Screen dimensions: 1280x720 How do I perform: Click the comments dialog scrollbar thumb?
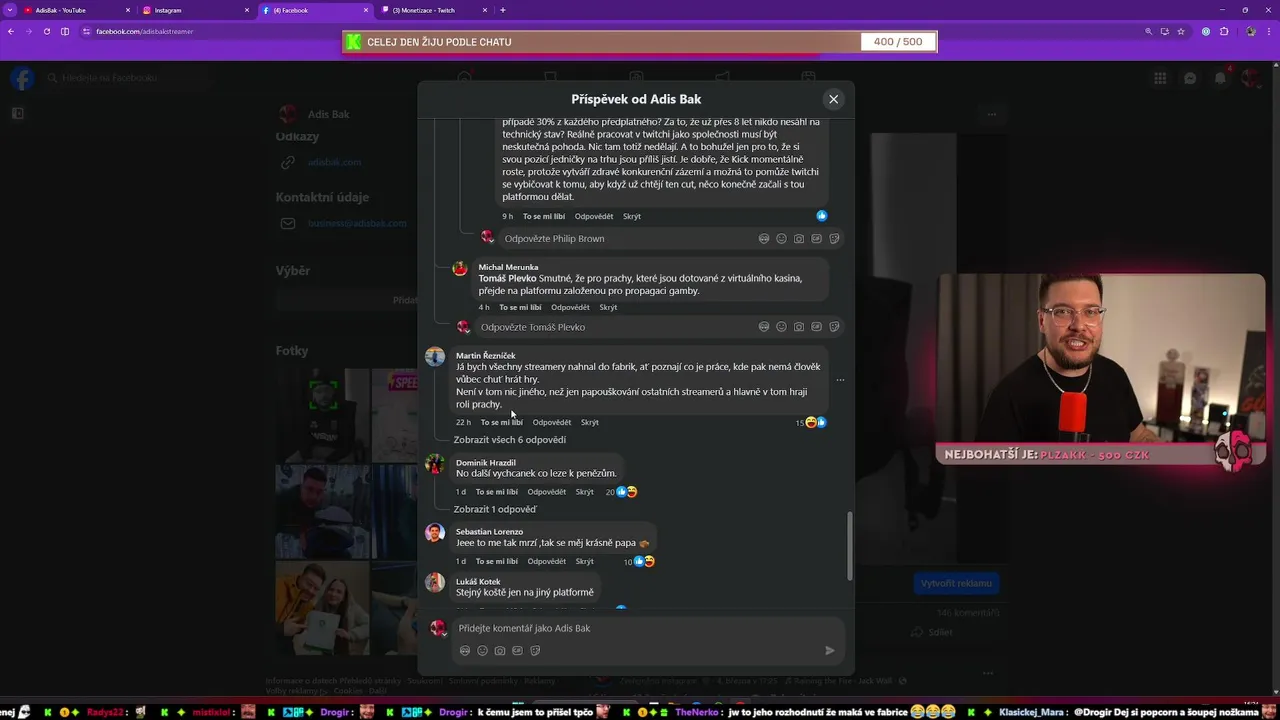(x=851, y=546)
